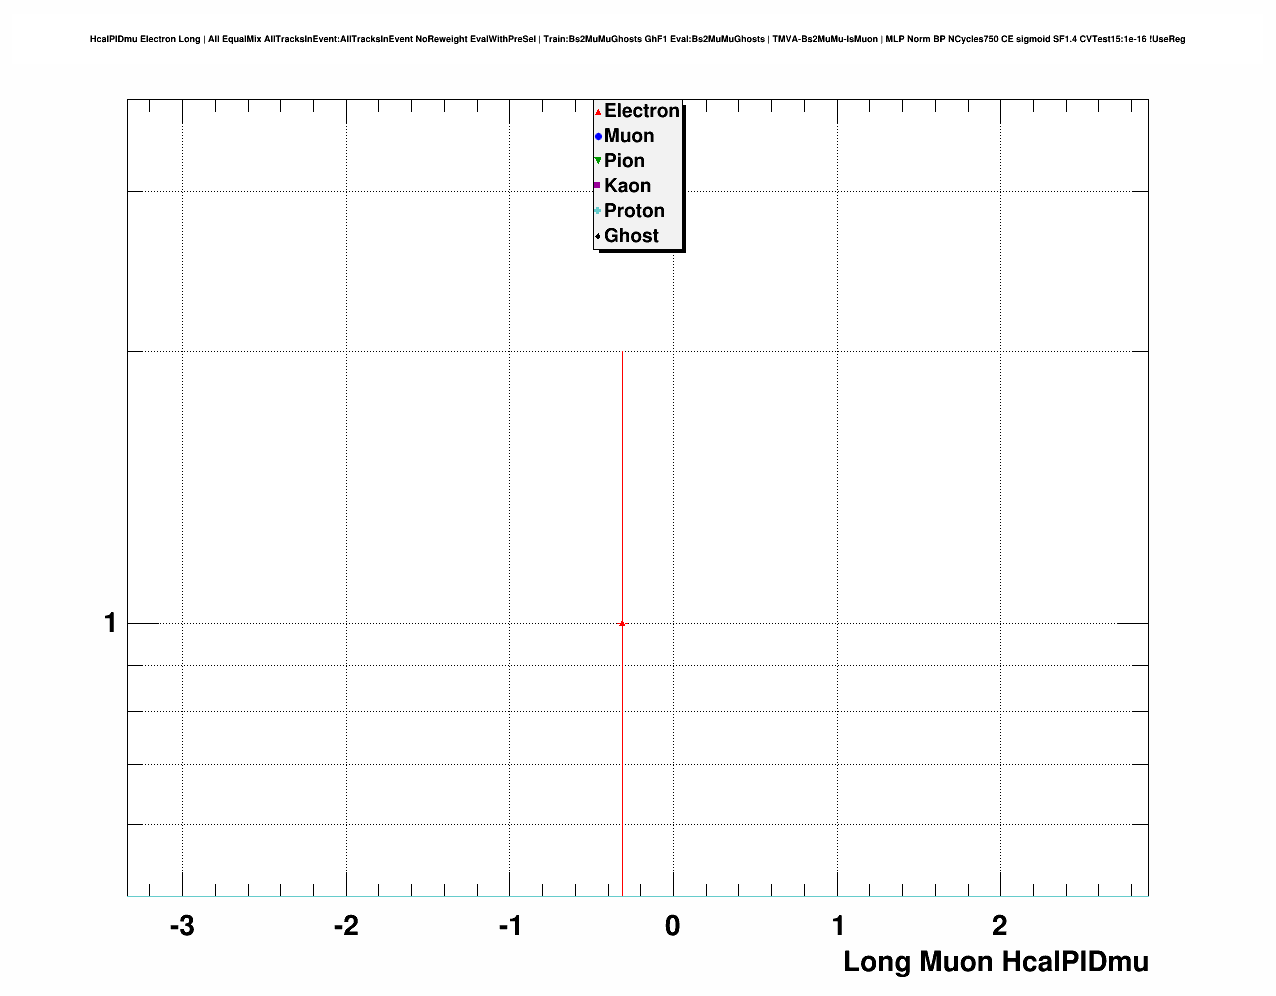Click the x-axis tick label 0
The width and height of the screenshot is (1276, 996).
[x=673, y=926]
